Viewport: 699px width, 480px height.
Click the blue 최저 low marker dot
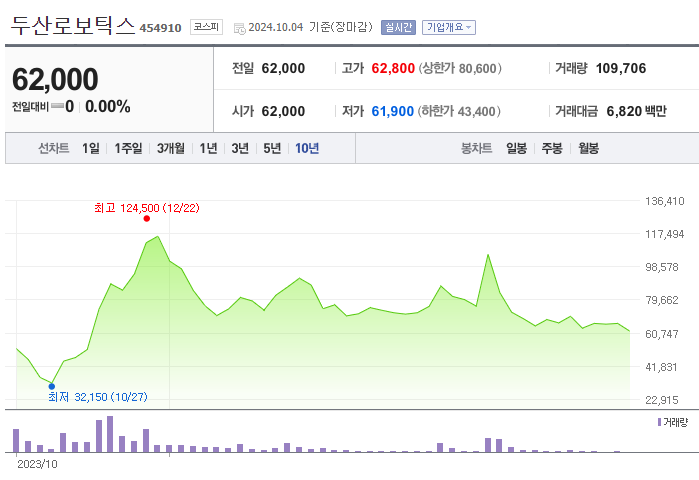52,386
